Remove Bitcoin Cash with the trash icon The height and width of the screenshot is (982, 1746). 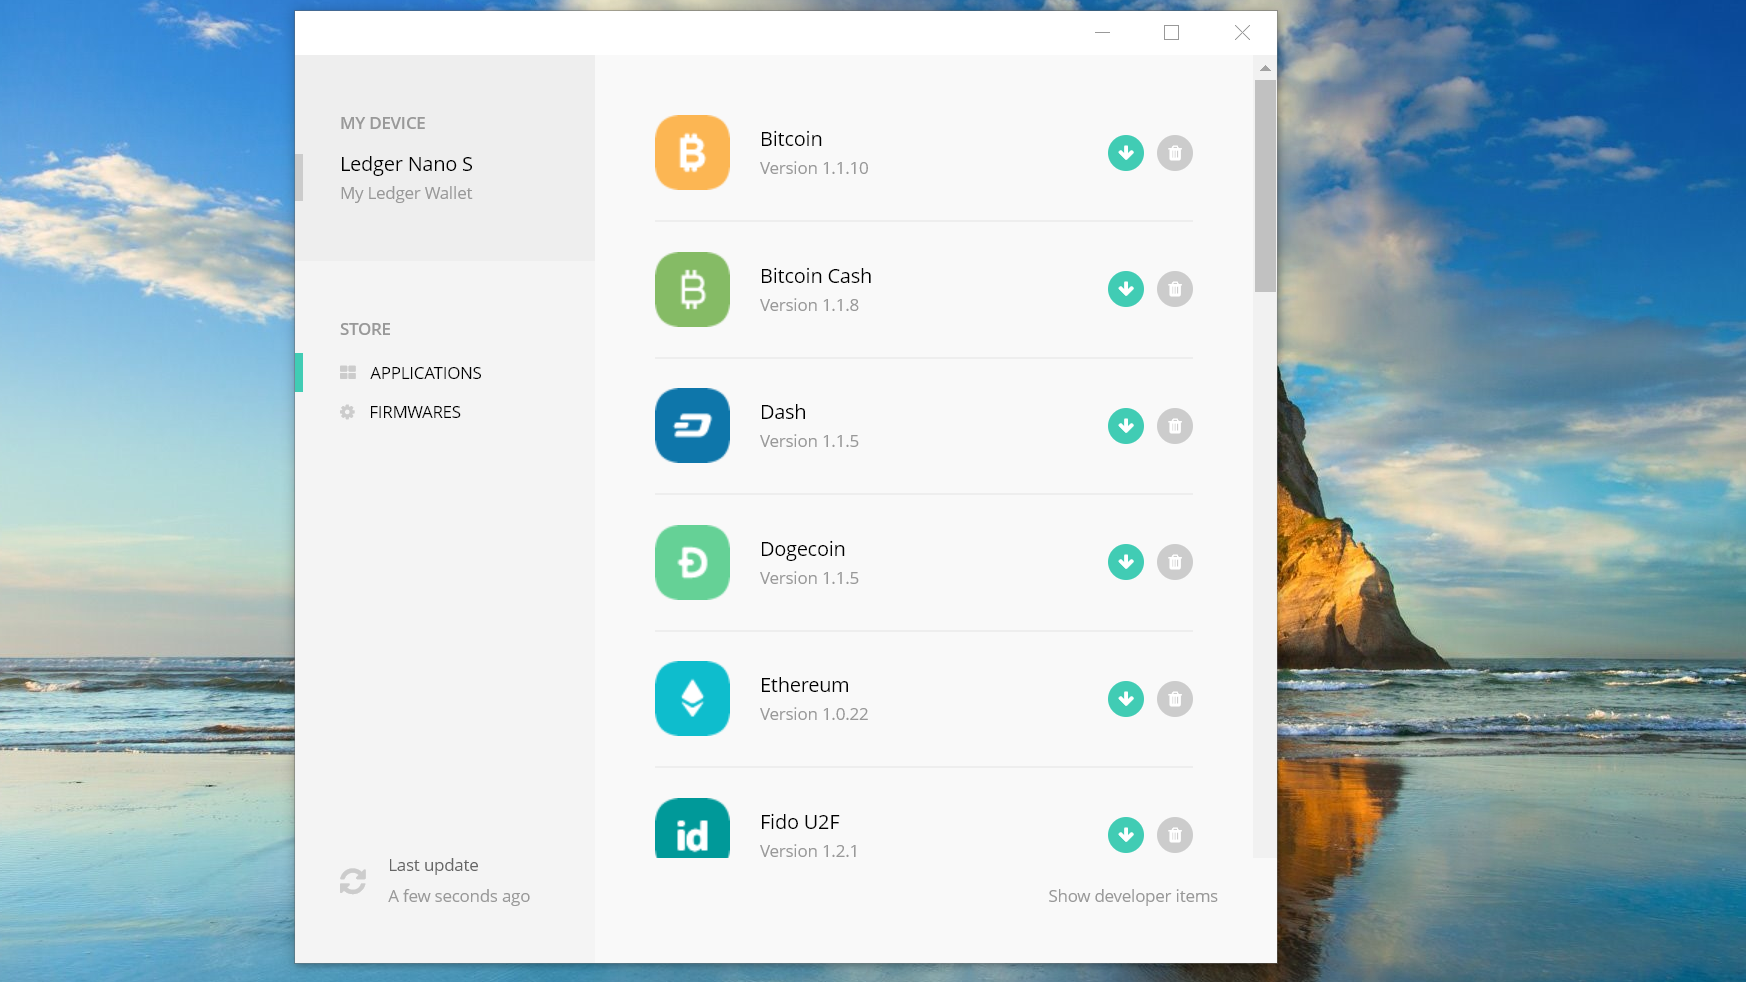[x=1175, y=289]
